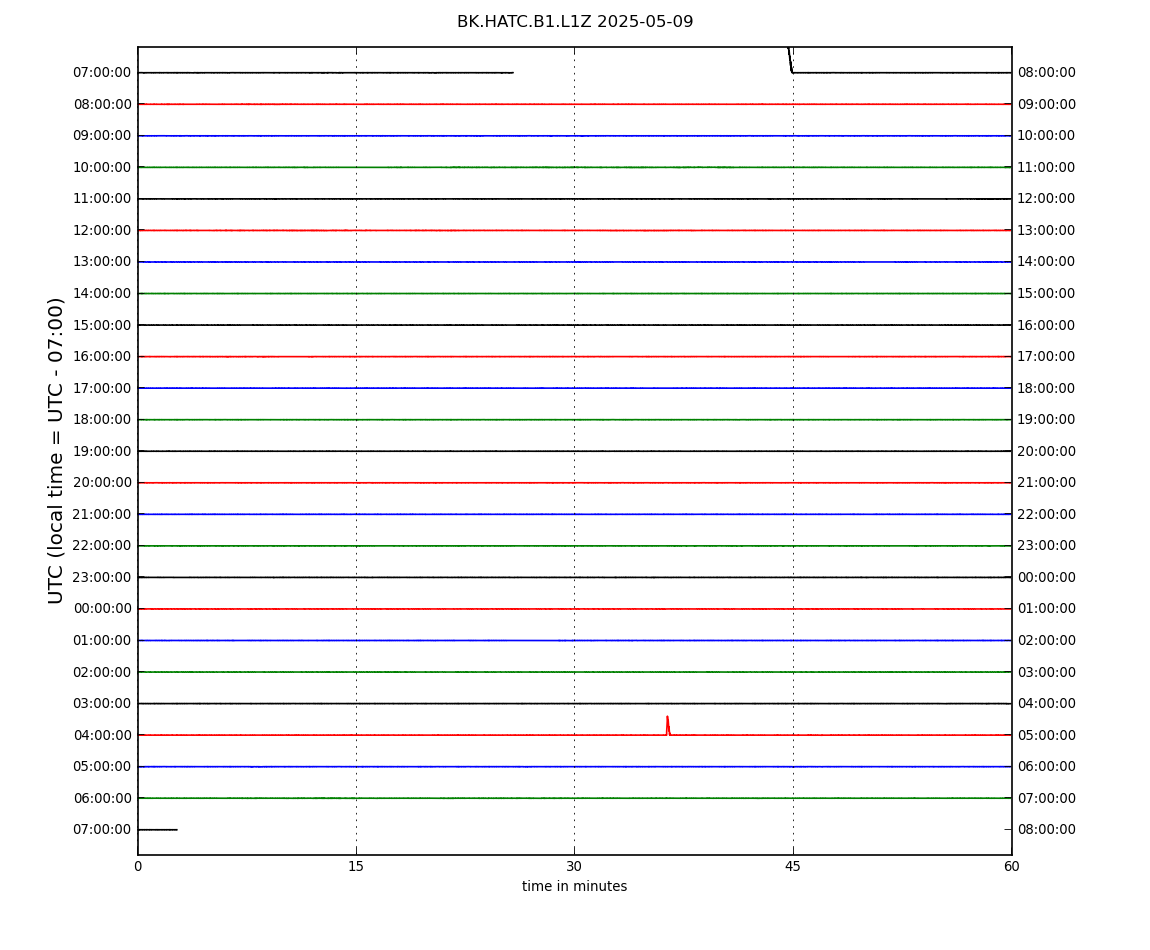Click the left-axis label 04:00:00
The image size is (1150, 950).
click(102, 735)
